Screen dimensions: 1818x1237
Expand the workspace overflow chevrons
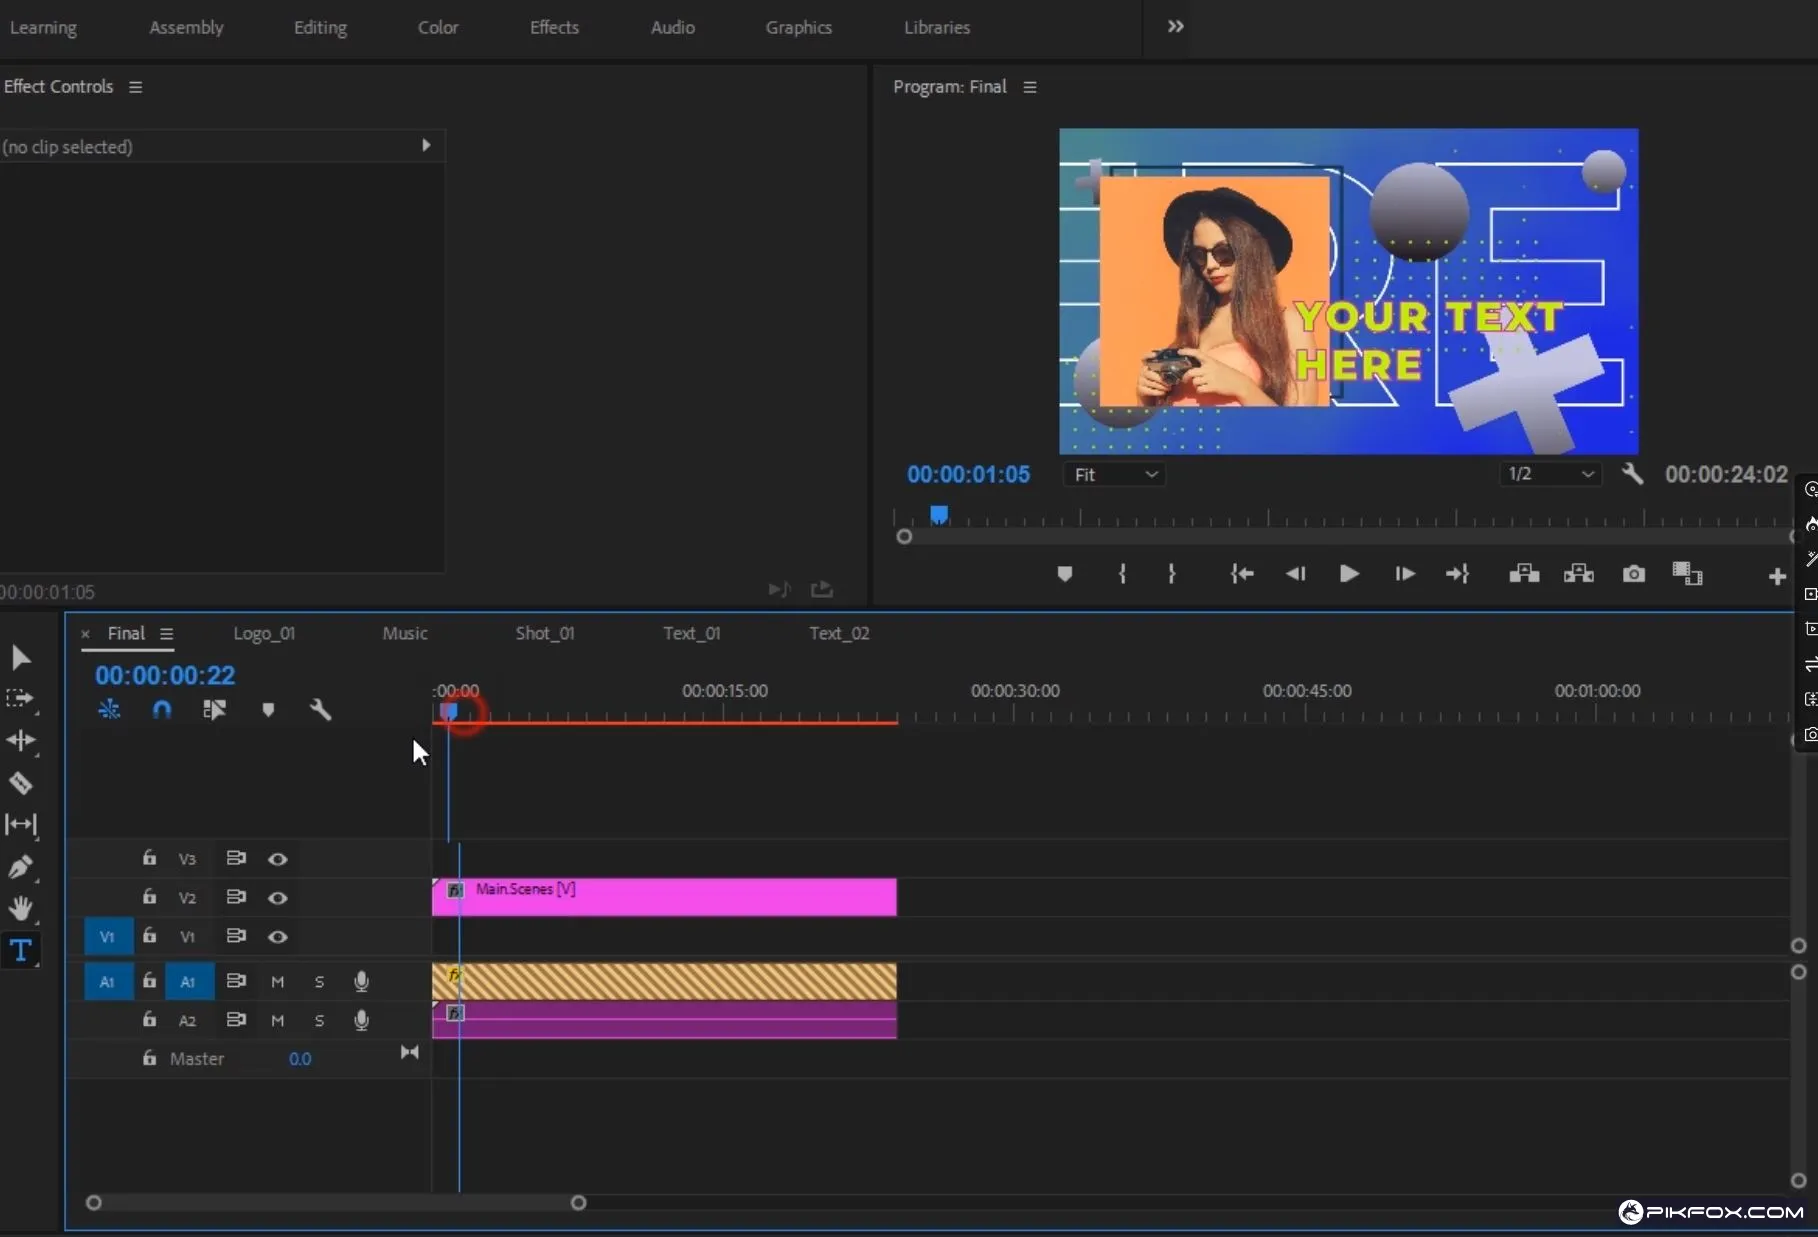(x=1176, y=26)
